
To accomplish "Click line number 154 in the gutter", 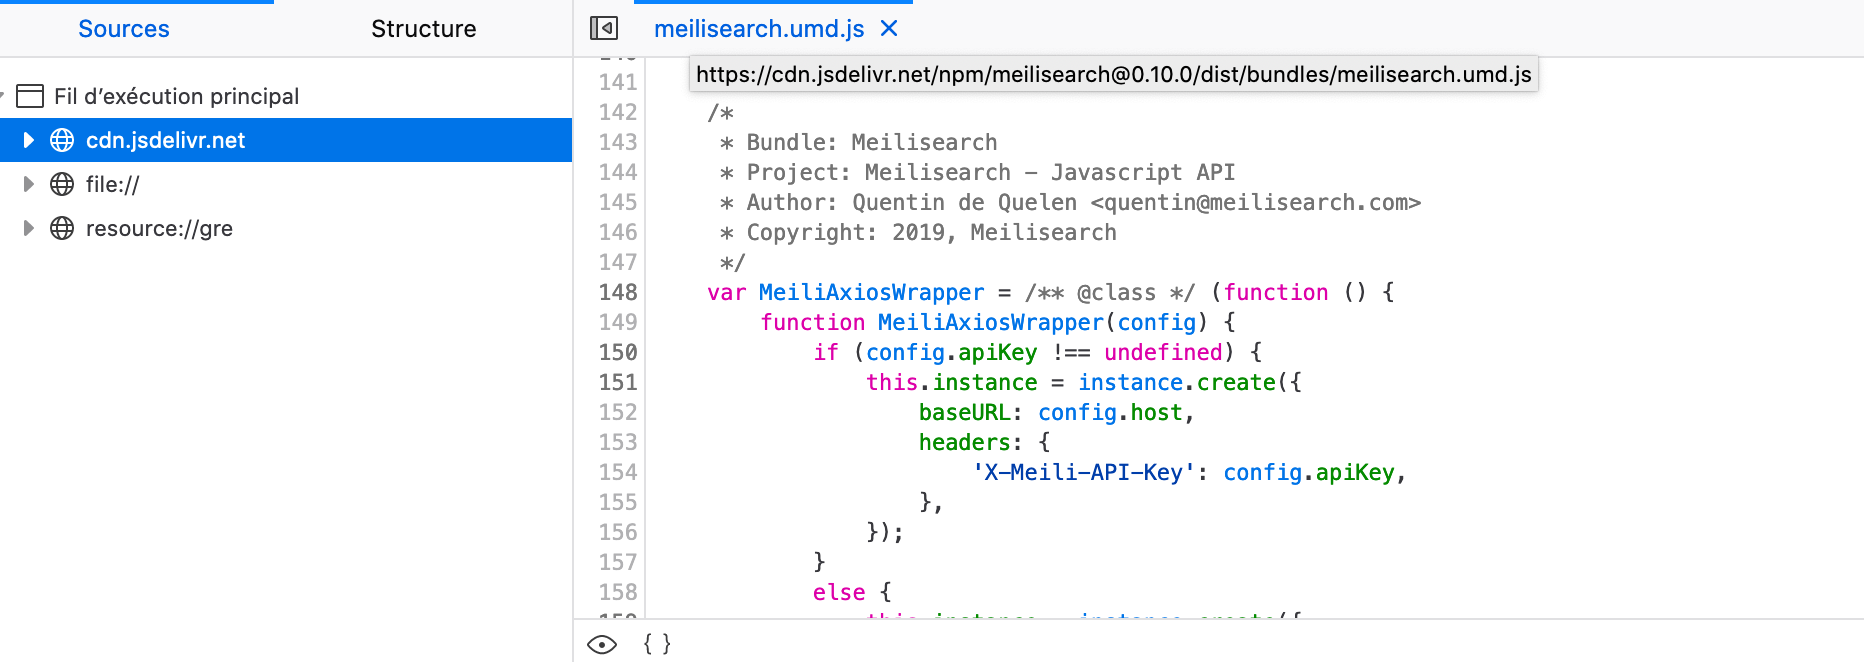I will click(x=617, y=472).
